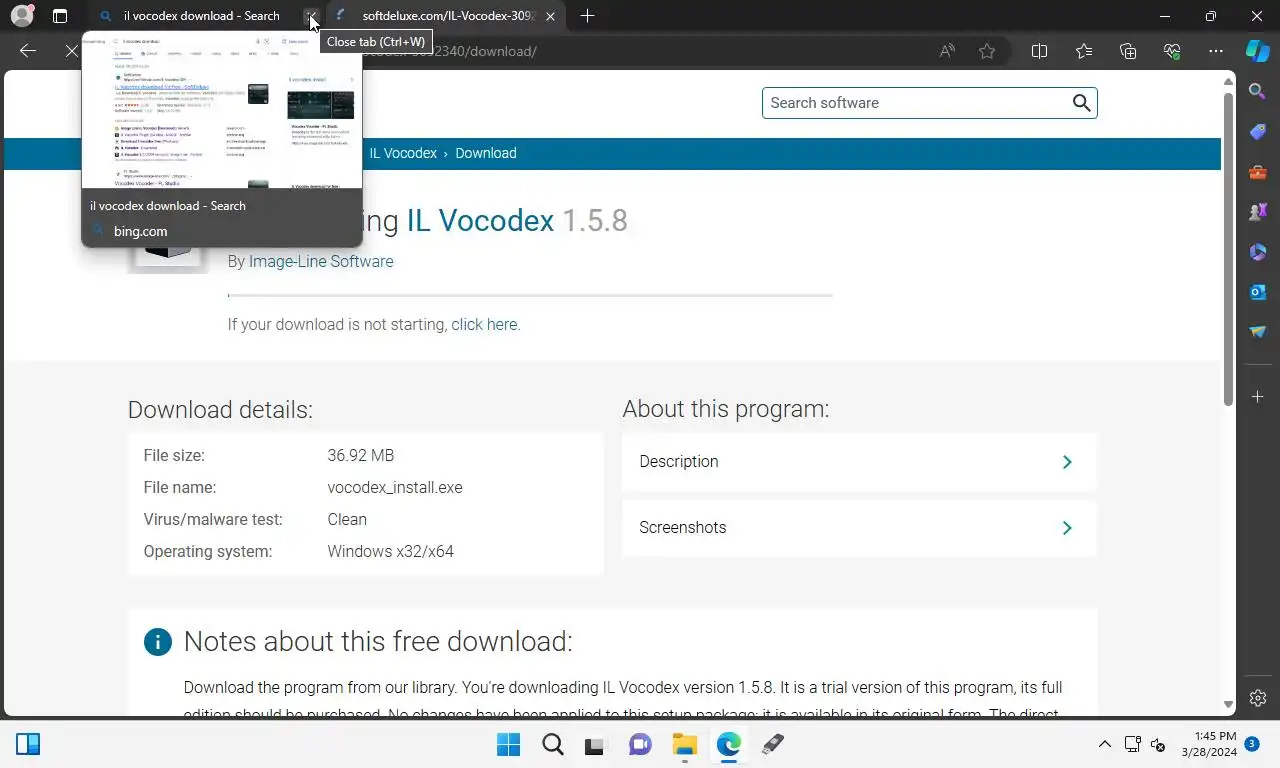Screen dimensions: 1280x768
Task: Select file name vocodex_install.exe text
Action: click(x=395, y=487)
